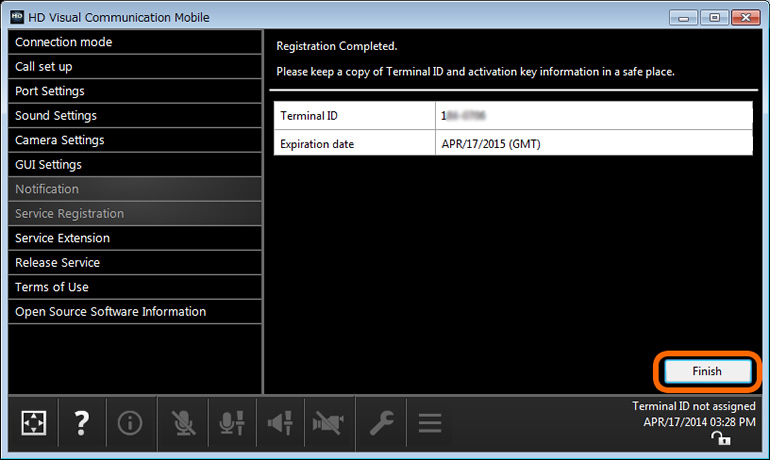
Task: View Terms of Use
Action: 135,287
